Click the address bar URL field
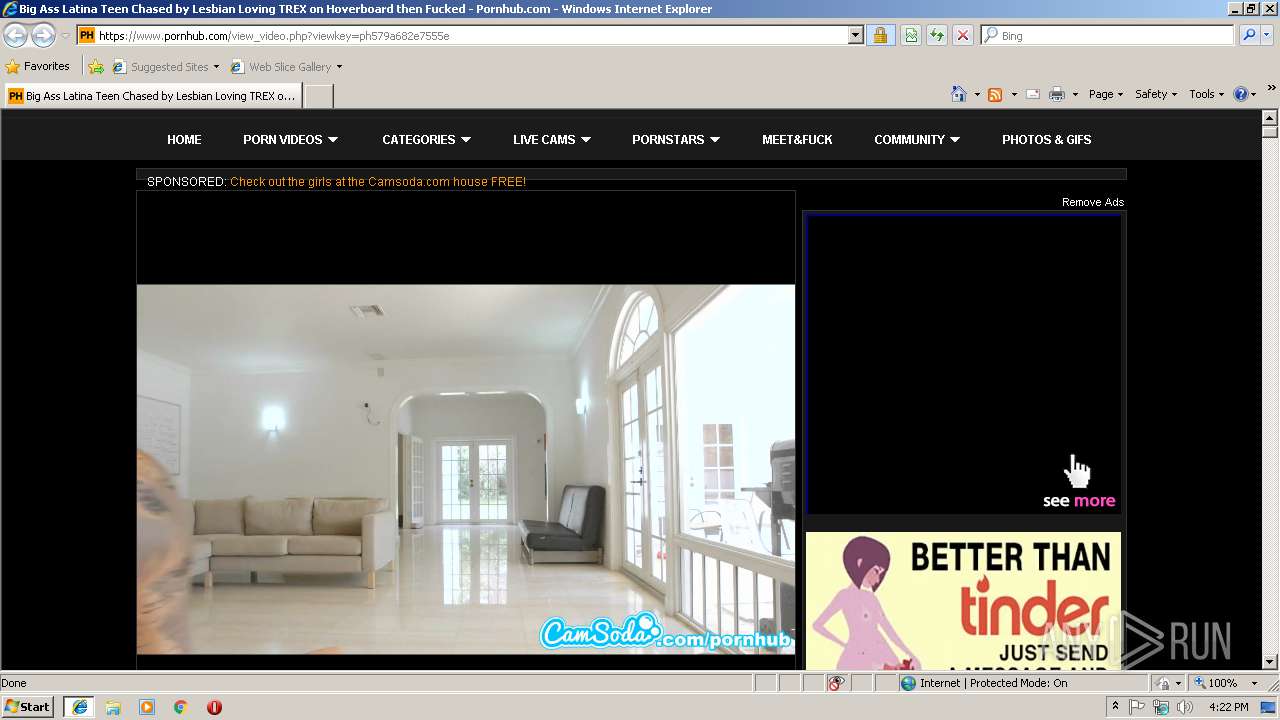The height and width of the screenshot is (720, 1280). [x=462, y=36]
